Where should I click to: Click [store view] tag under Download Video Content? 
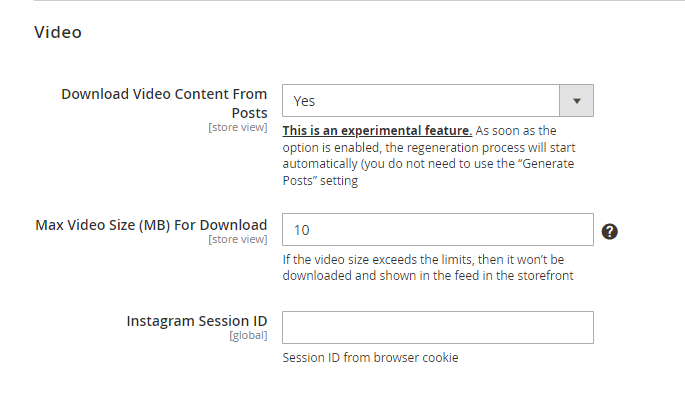pyautogui.click(x=238, y=127)
